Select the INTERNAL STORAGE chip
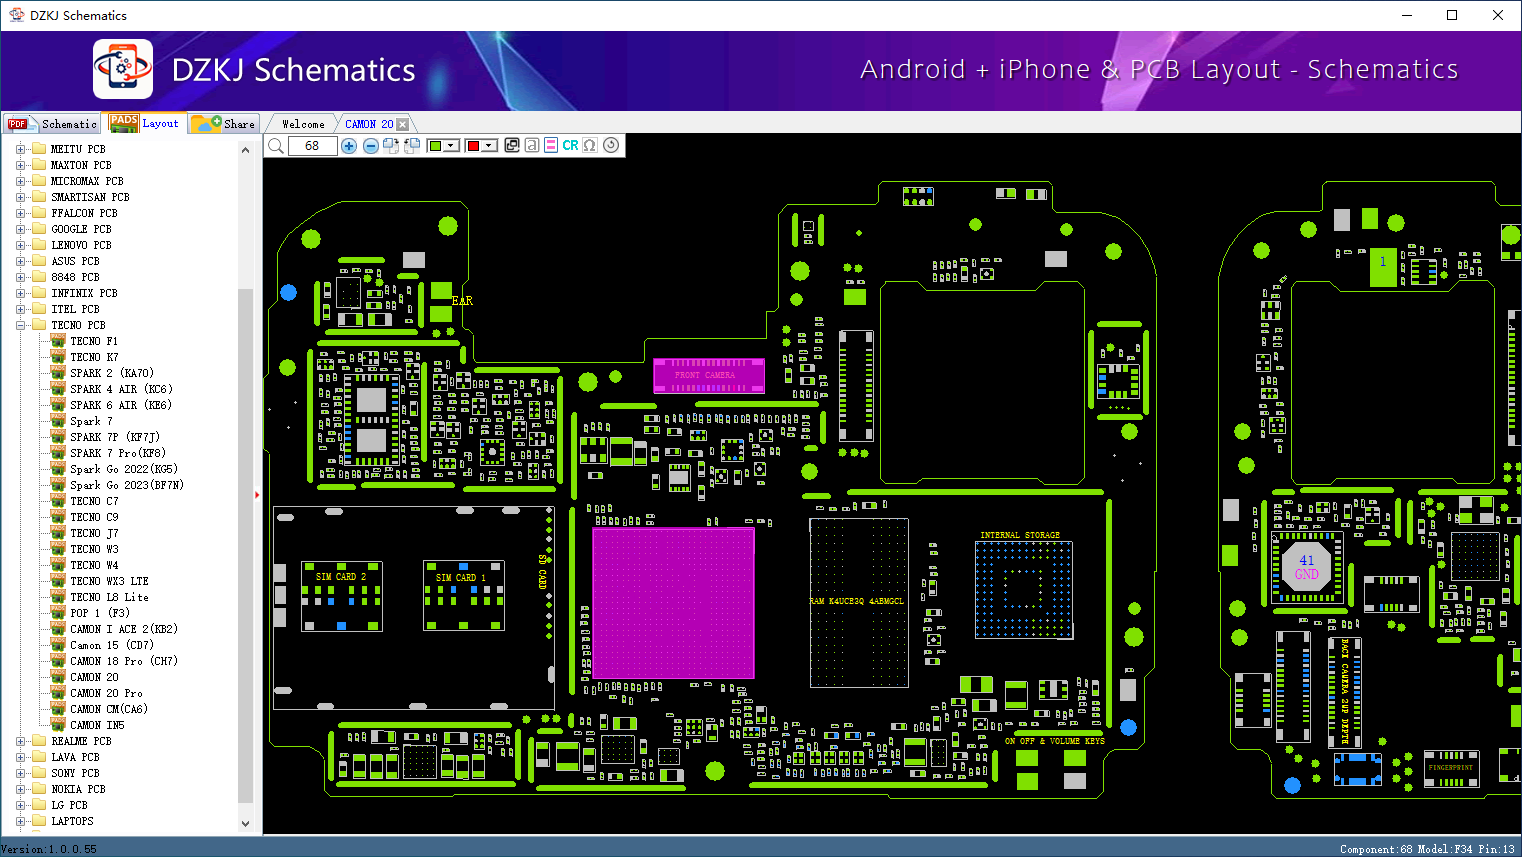This screenshot has width=1522, height=857. [x=1024, y=590]
